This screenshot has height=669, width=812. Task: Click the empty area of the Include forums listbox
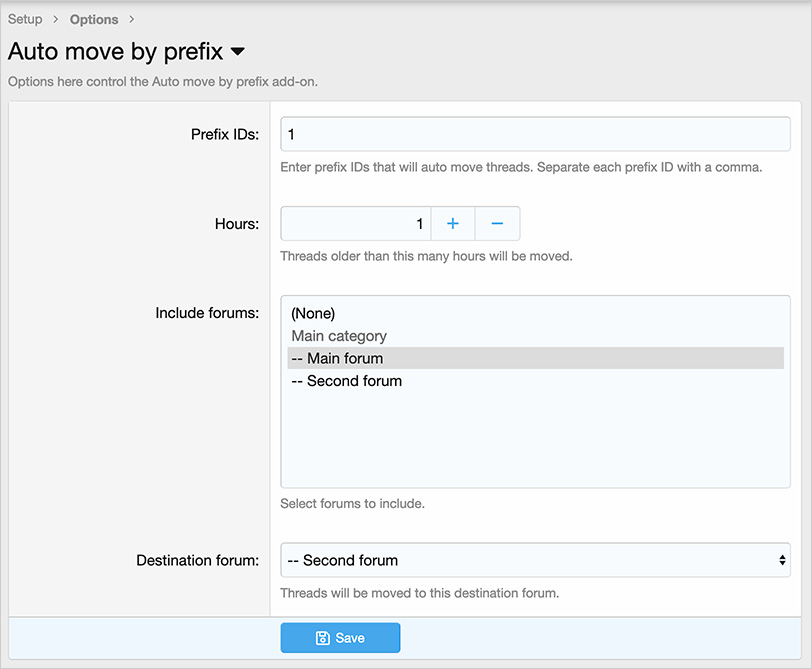pyautogui.click(x=535, y=440)
